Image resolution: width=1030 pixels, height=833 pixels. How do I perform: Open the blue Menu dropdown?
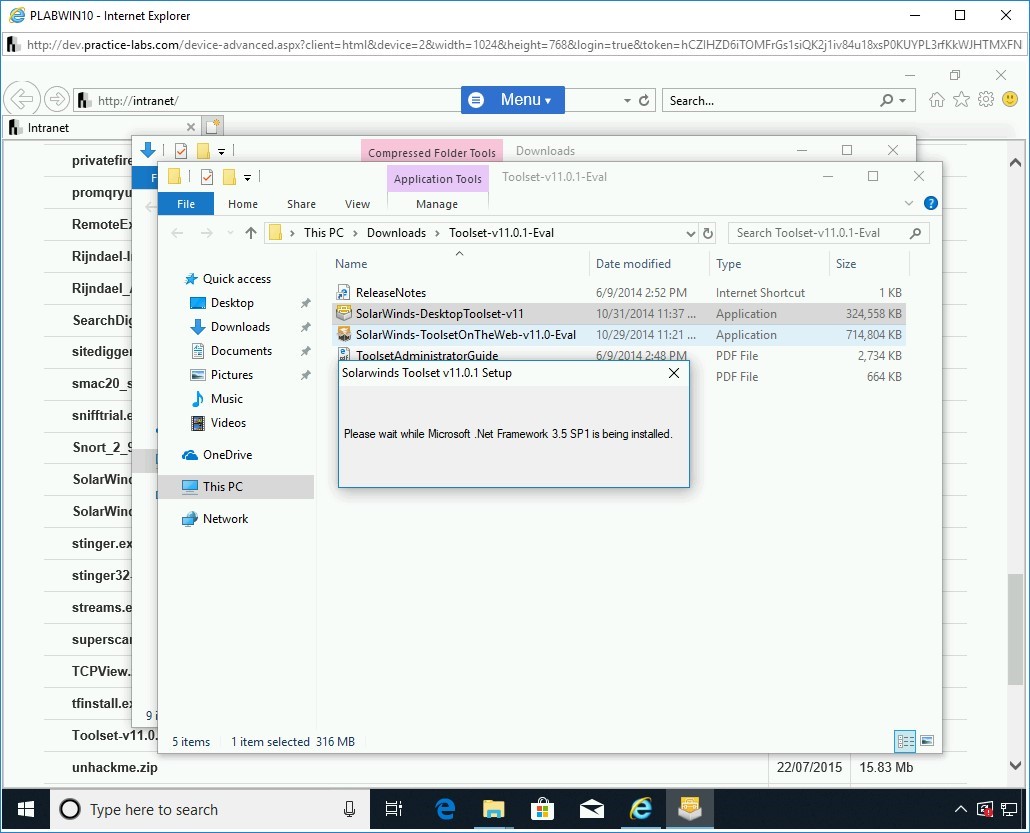tap(513, 100)
